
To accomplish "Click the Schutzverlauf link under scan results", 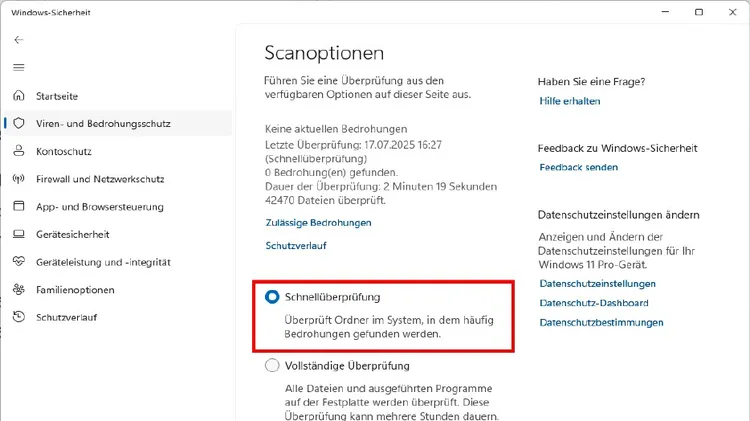I will [296, 245].
